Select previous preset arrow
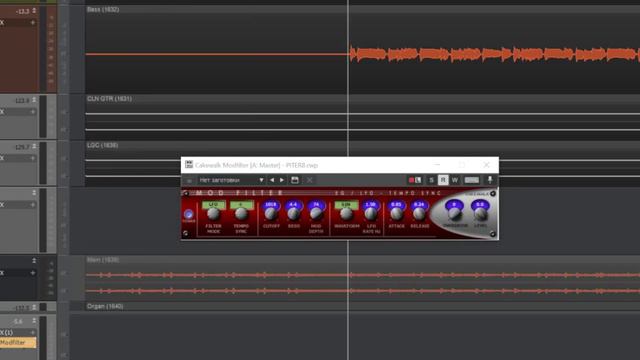 (x=272, y=180)
